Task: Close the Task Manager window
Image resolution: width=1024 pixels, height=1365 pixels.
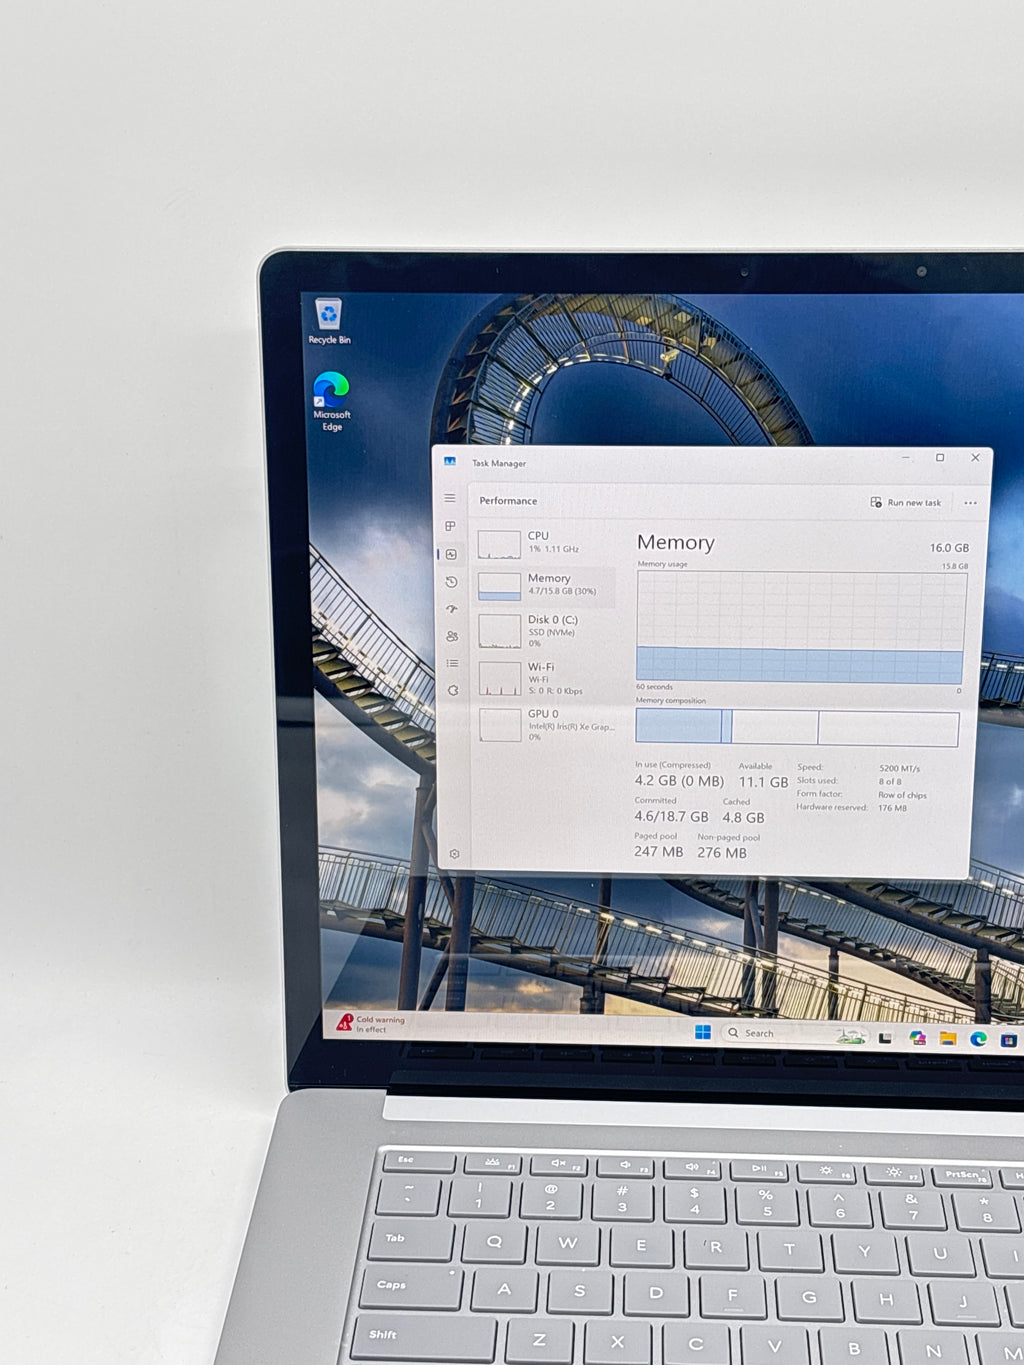Action: click(x=975, y=458)
